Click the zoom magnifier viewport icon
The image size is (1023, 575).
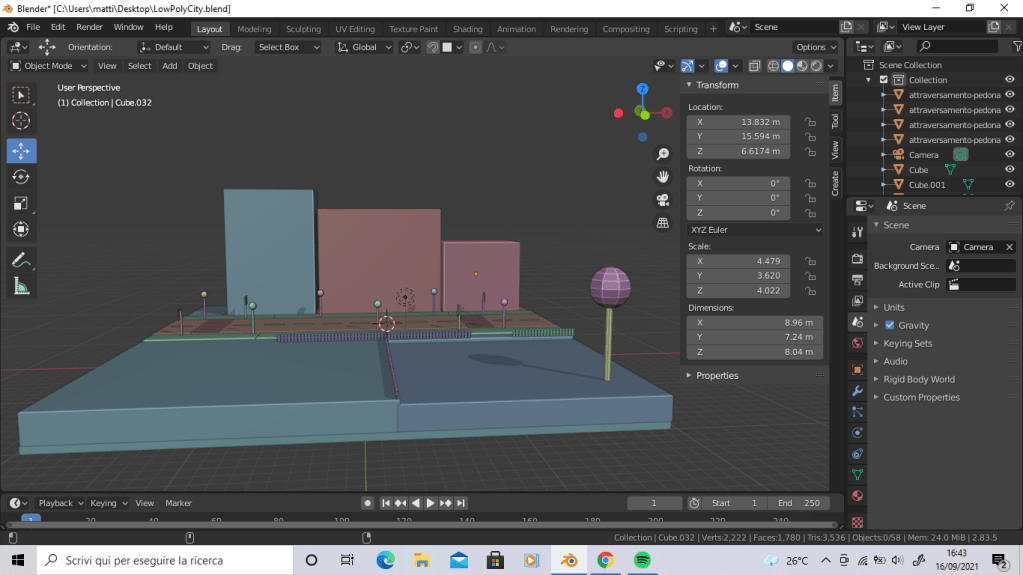pos(662,154)
